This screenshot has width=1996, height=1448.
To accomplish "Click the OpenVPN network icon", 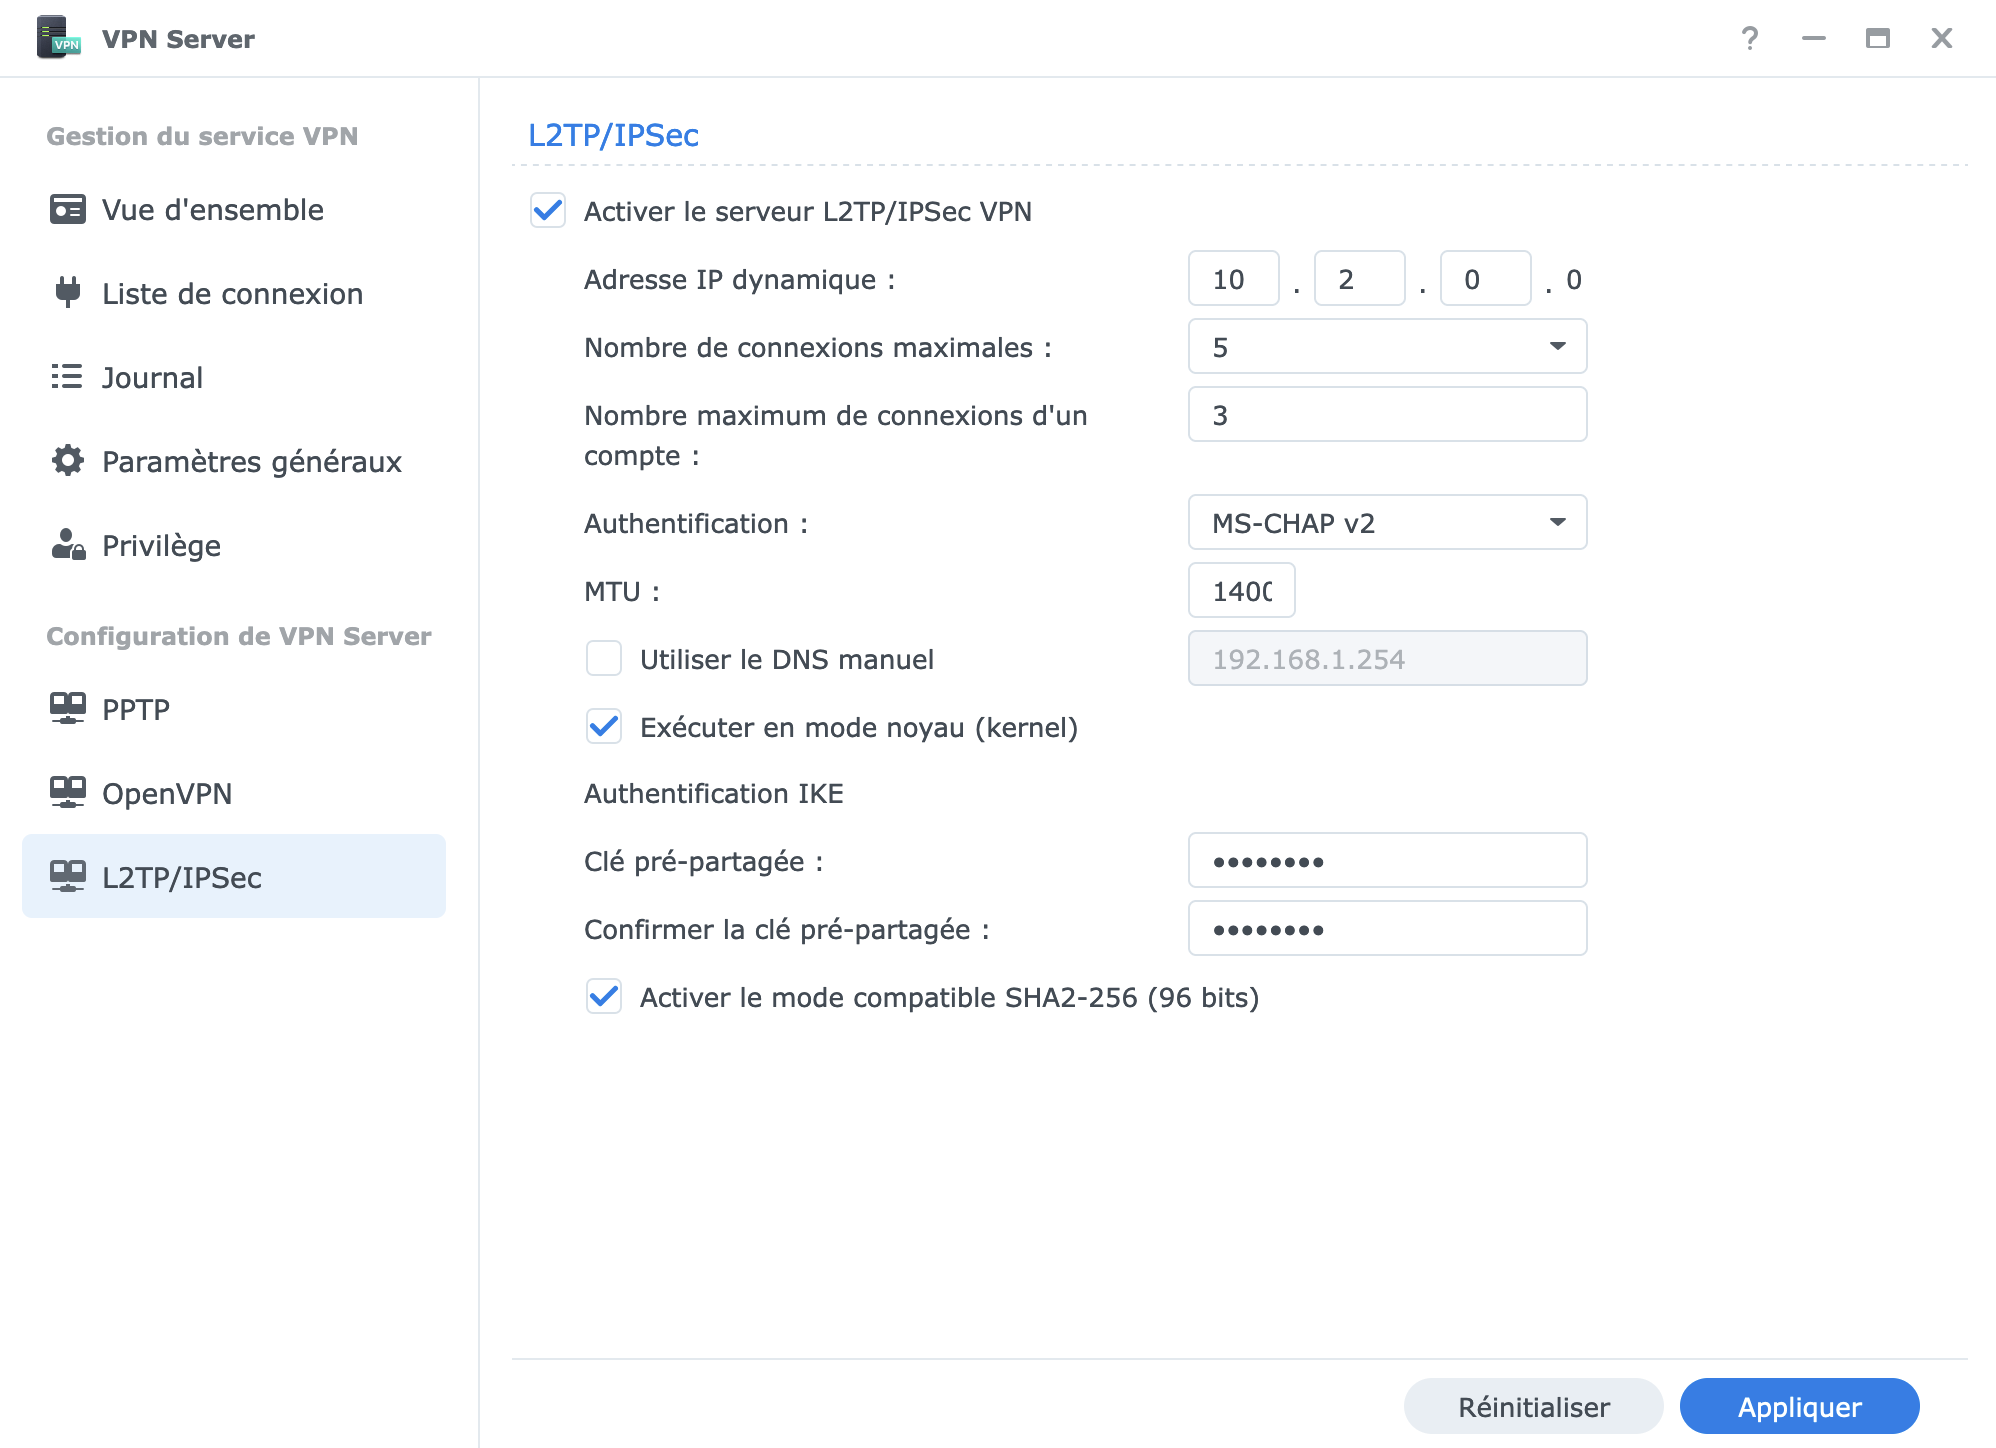I will coord(67,792).
